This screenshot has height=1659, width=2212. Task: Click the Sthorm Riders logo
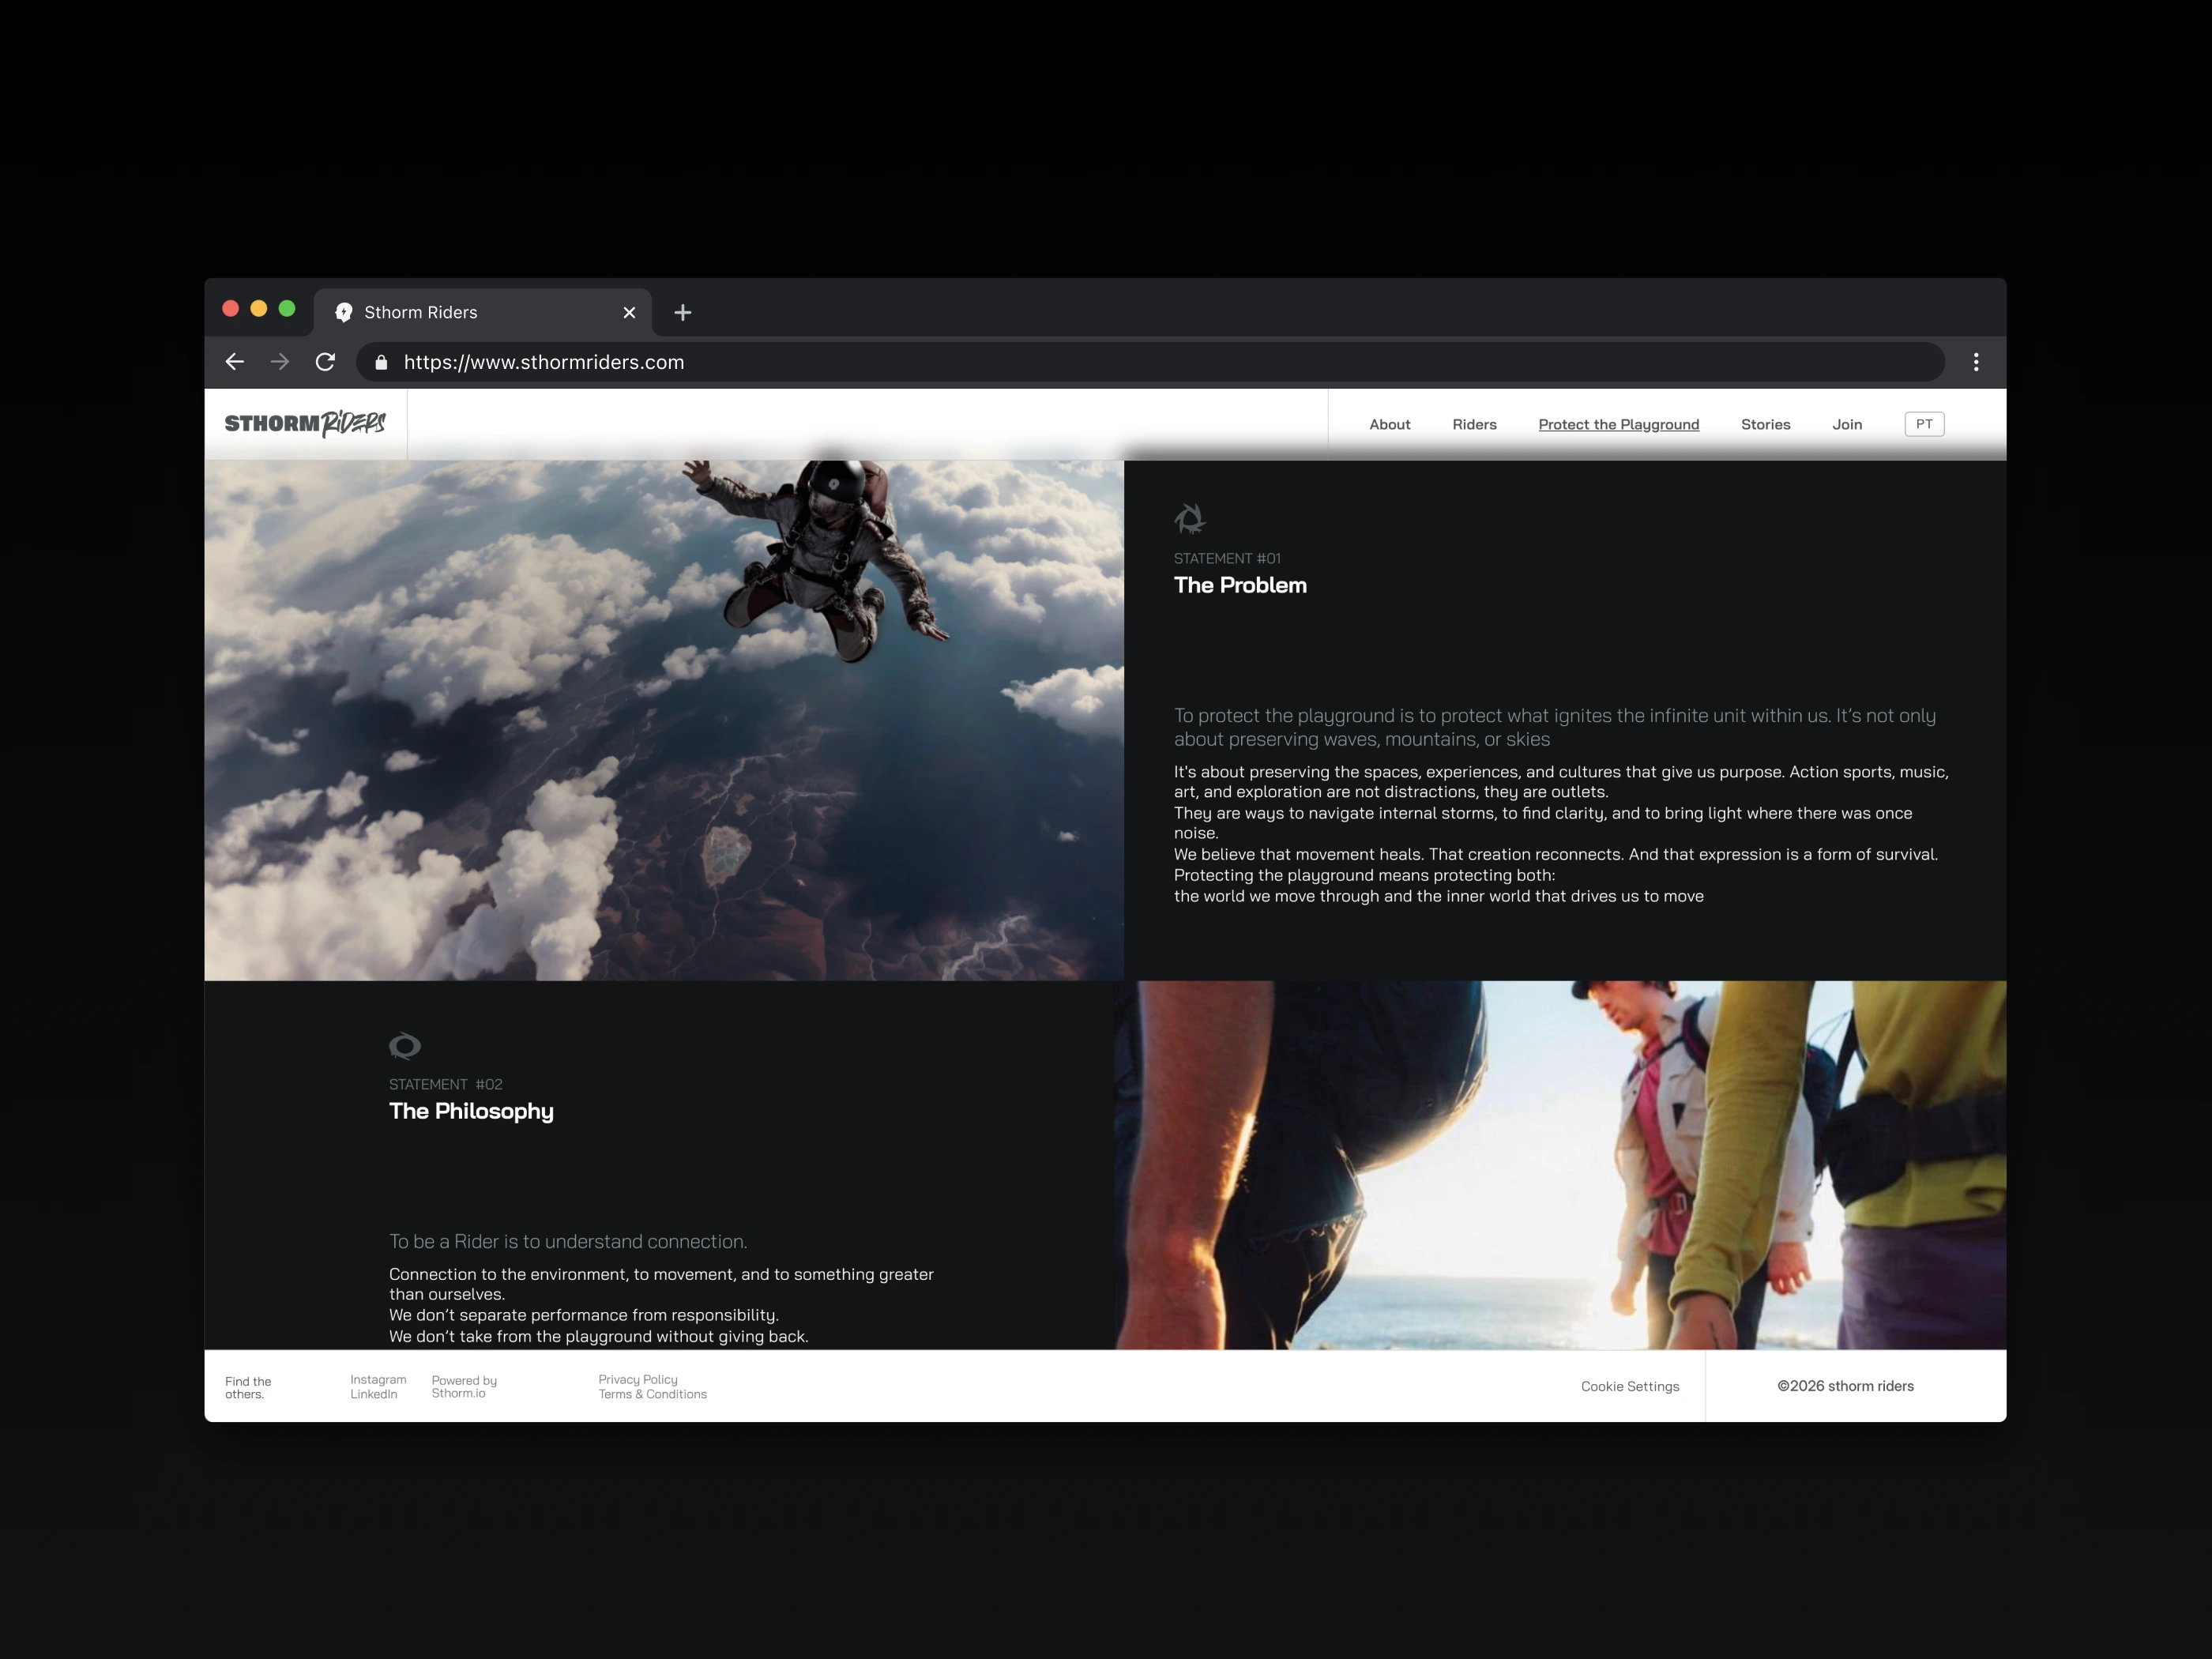(x=305, y=423)
